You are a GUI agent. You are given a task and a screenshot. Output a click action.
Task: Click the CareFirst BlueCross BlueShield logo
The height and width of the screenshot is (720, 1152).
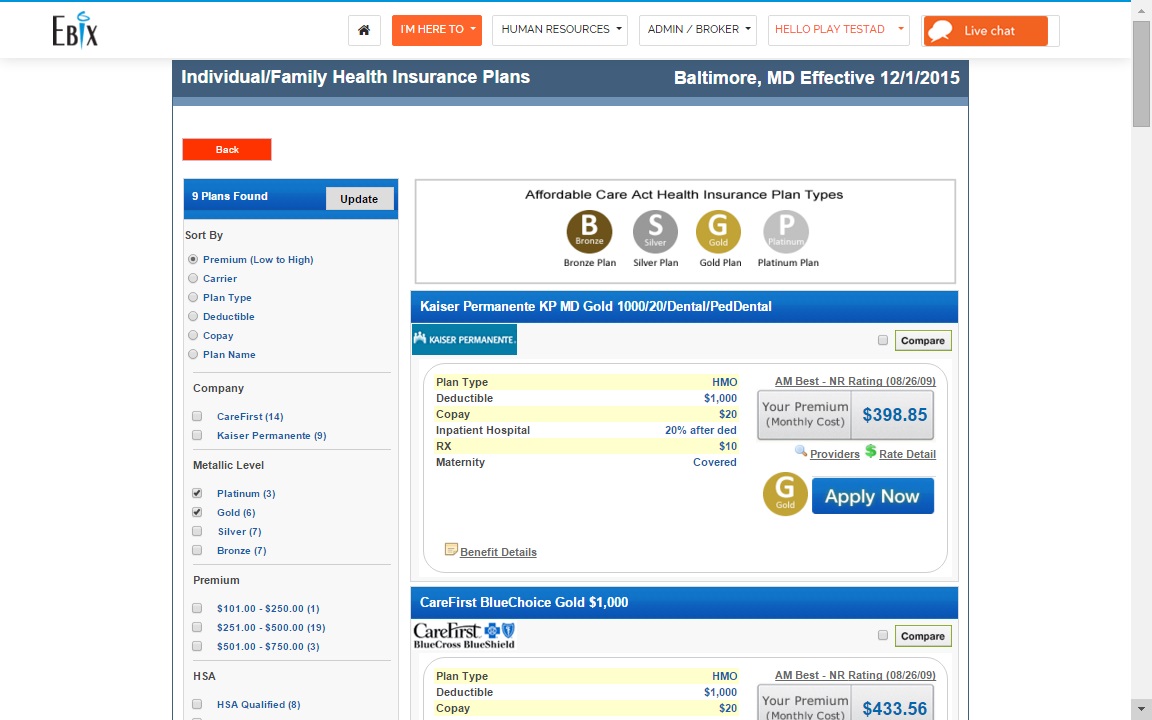click(464, 636)
